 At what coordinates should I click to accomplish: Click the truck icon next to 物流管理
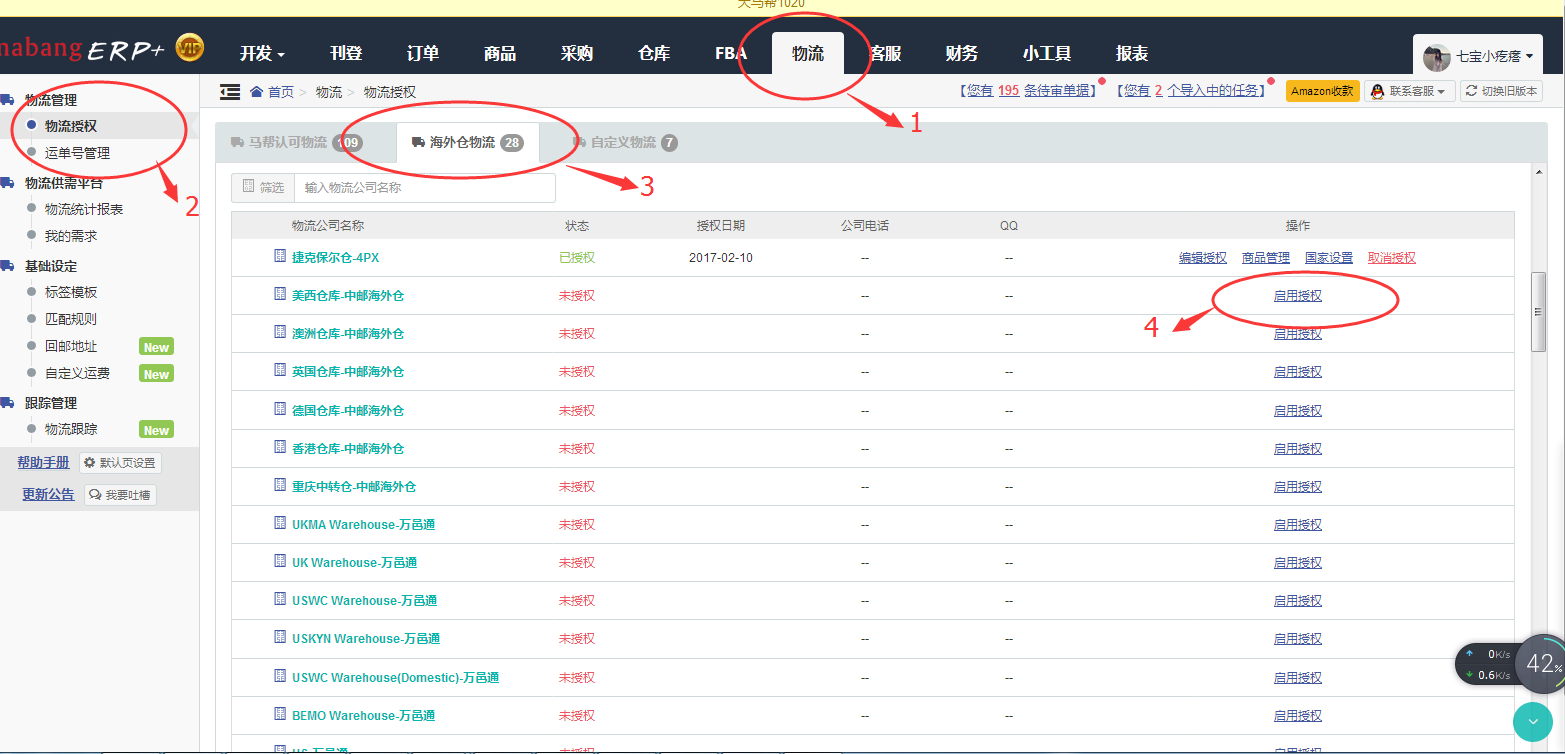click(8, 100)
